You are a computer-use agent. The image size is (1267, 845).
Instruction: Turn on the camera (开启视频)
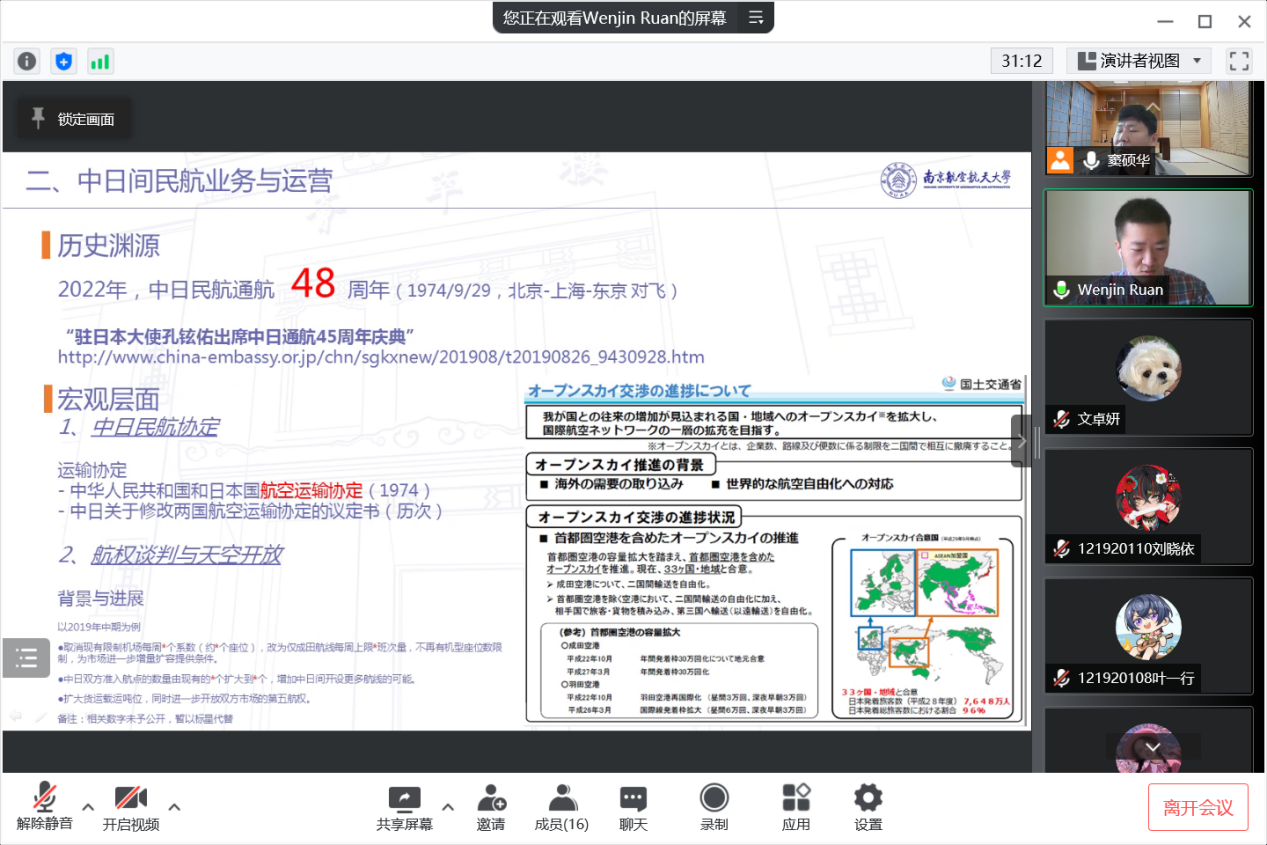pyautogui.click(x=131, y=807)
